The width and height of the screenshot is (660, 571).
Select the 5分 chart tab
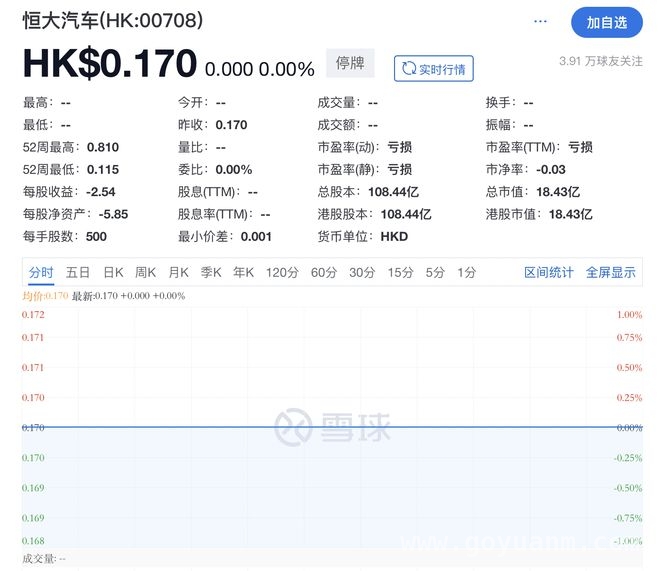coord(435,273)
